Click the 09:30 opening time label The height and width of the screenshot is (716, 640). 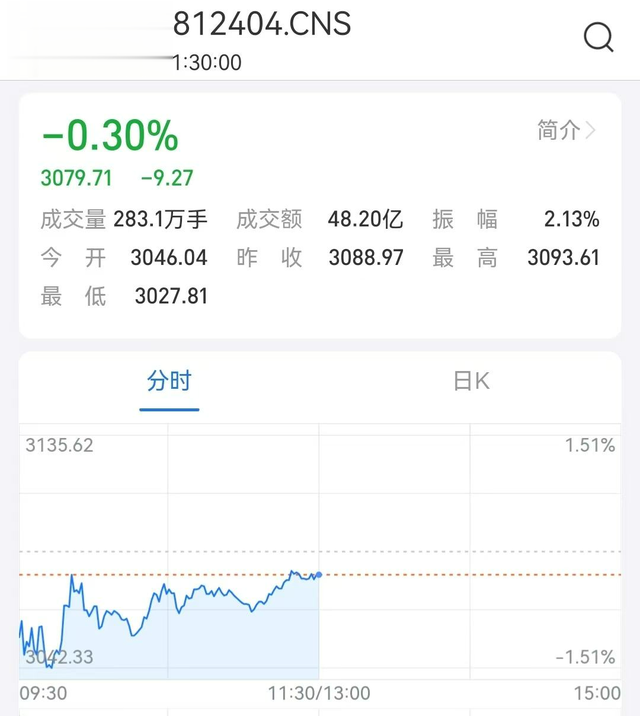pyautogui.click(x=43, y=693)
